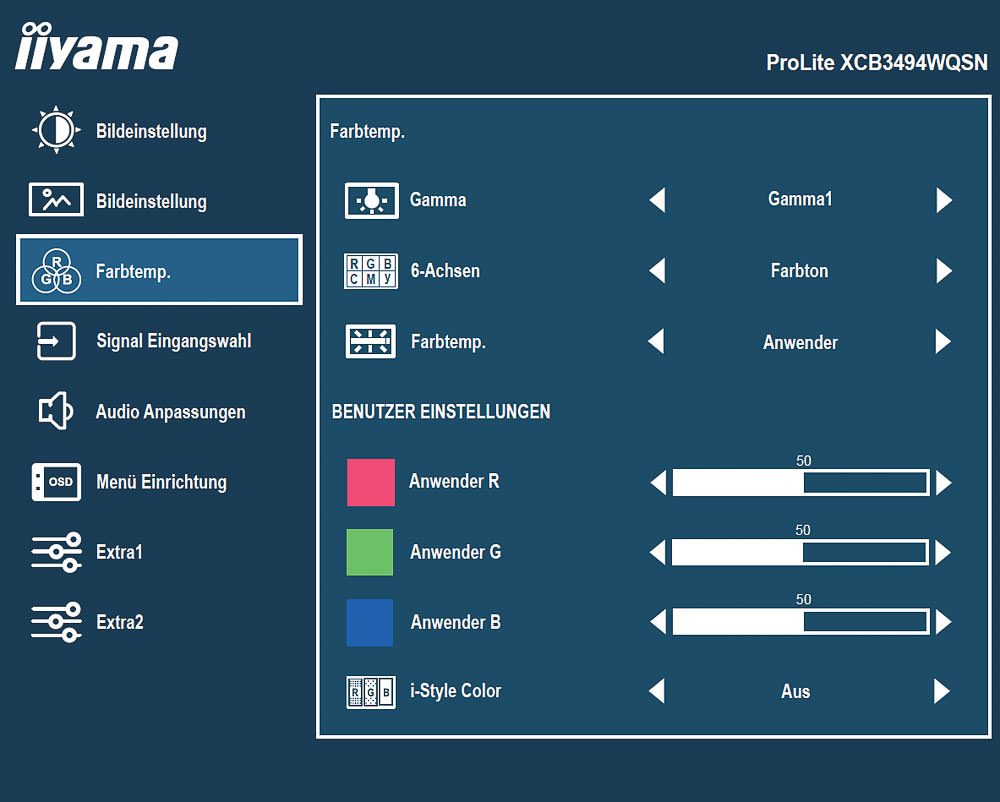The image size is (1000, 802).
Task: Click the brightness sun Bildeinstellung icon
Action: point(56,130)
